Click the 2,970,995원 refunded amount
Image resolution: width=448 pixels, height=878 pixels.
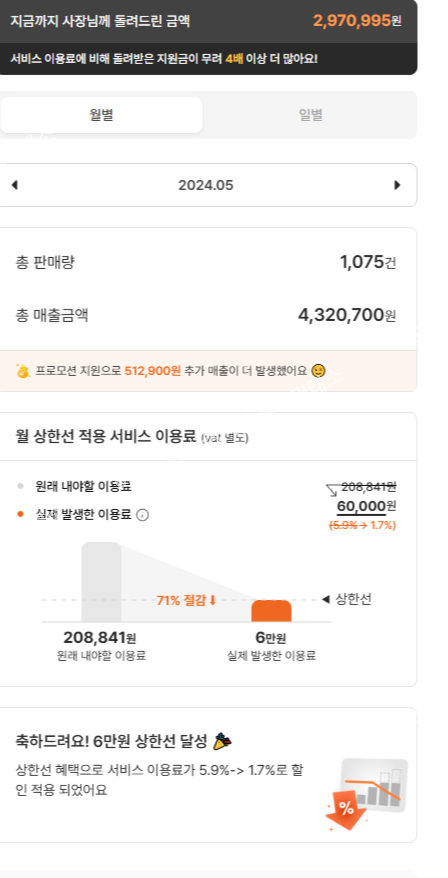(357, 21)
